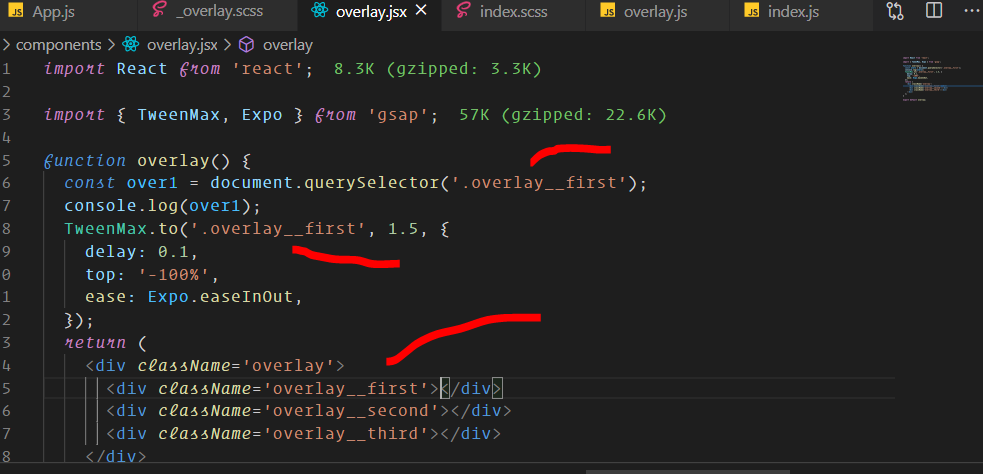Click the JS icon on App.js tab
This screenshot has height=474, width=983.
(x=17, y=11)
